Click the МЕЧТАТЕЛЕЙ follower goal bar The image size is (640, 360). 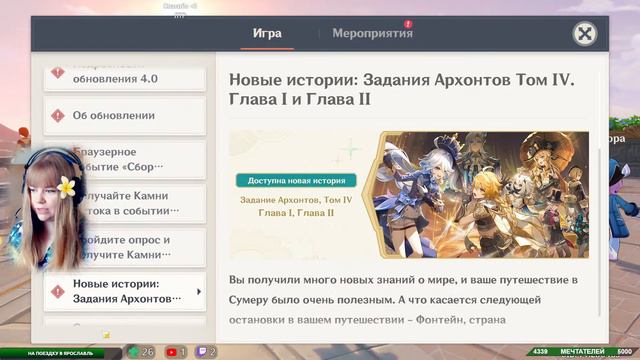tap(583, 352)
